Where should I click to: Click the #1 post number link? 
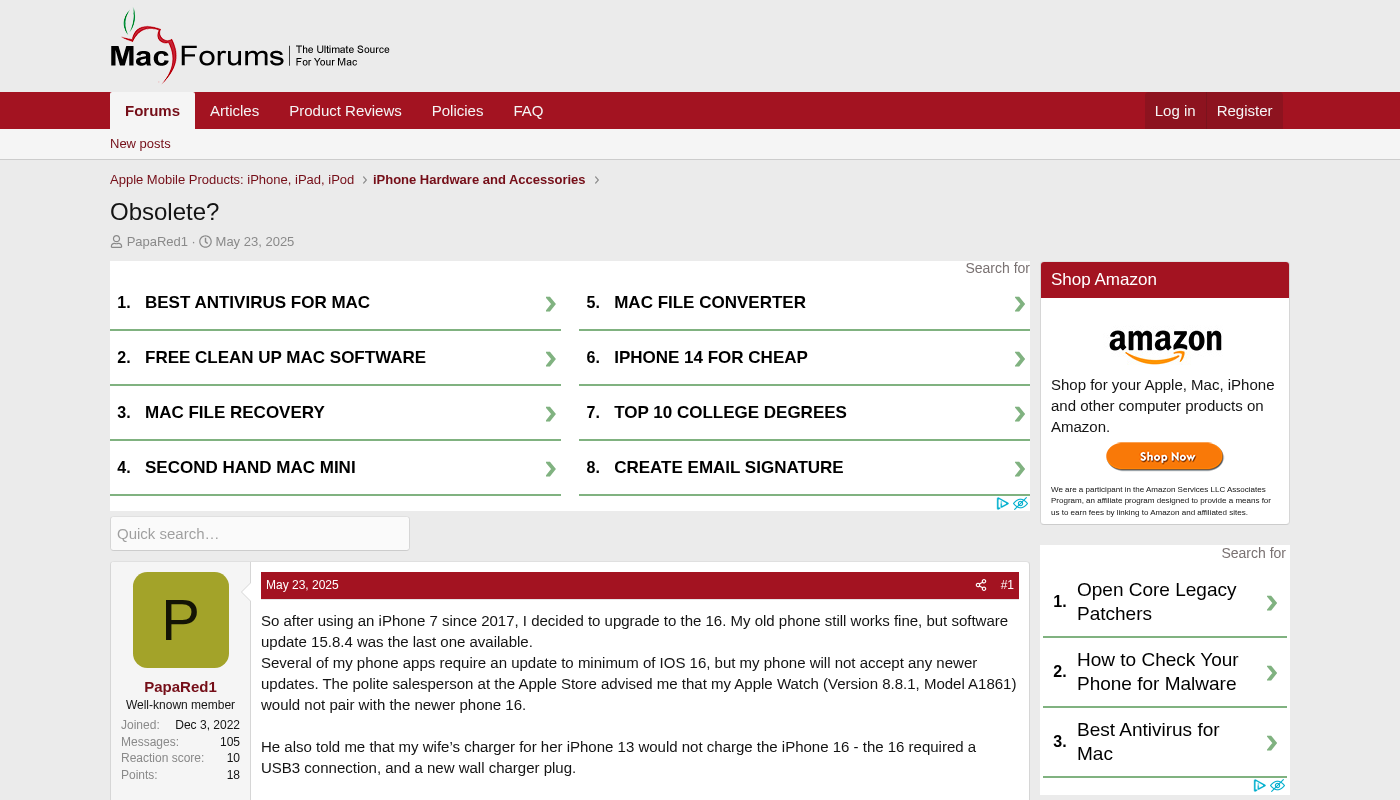tap(1007, 585)
